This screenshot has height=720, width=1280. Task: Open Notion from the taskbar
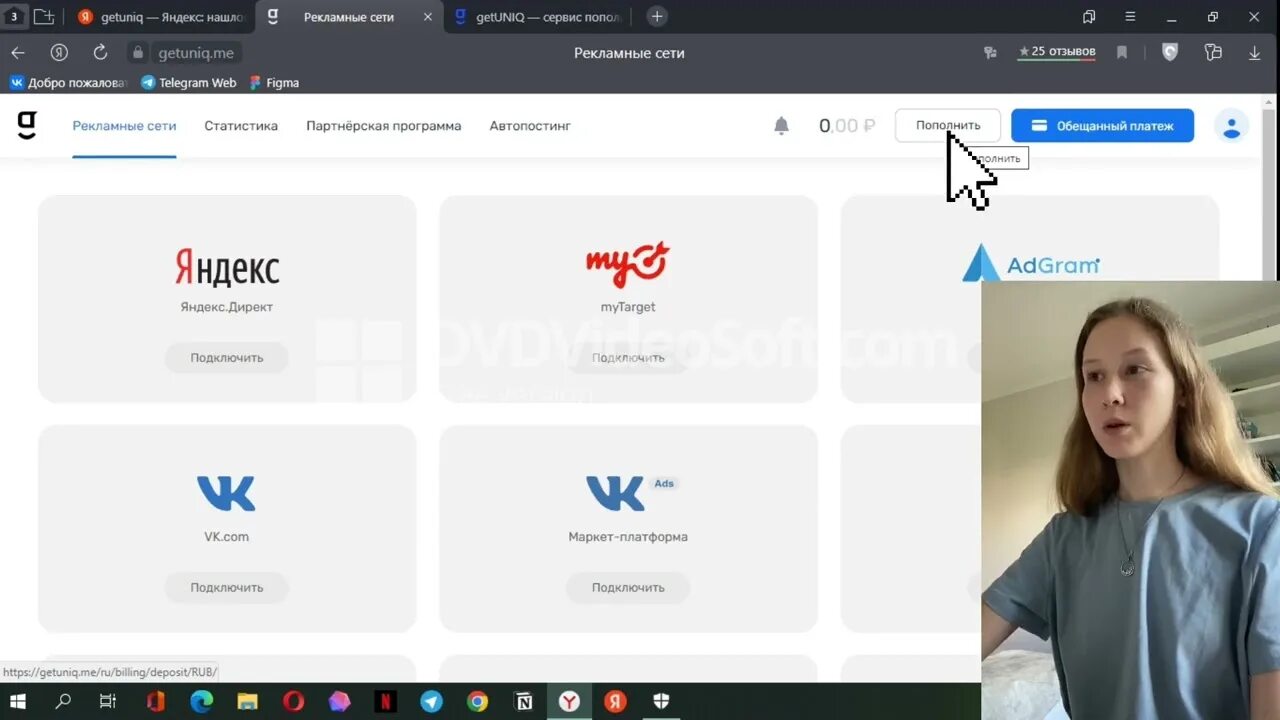(523, 702)
